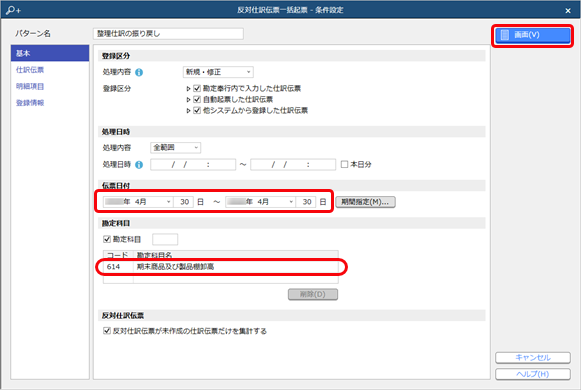This screenshot has width=581, height=390.
Task: Click the ヘルプ(H) button
Action: 533,374
